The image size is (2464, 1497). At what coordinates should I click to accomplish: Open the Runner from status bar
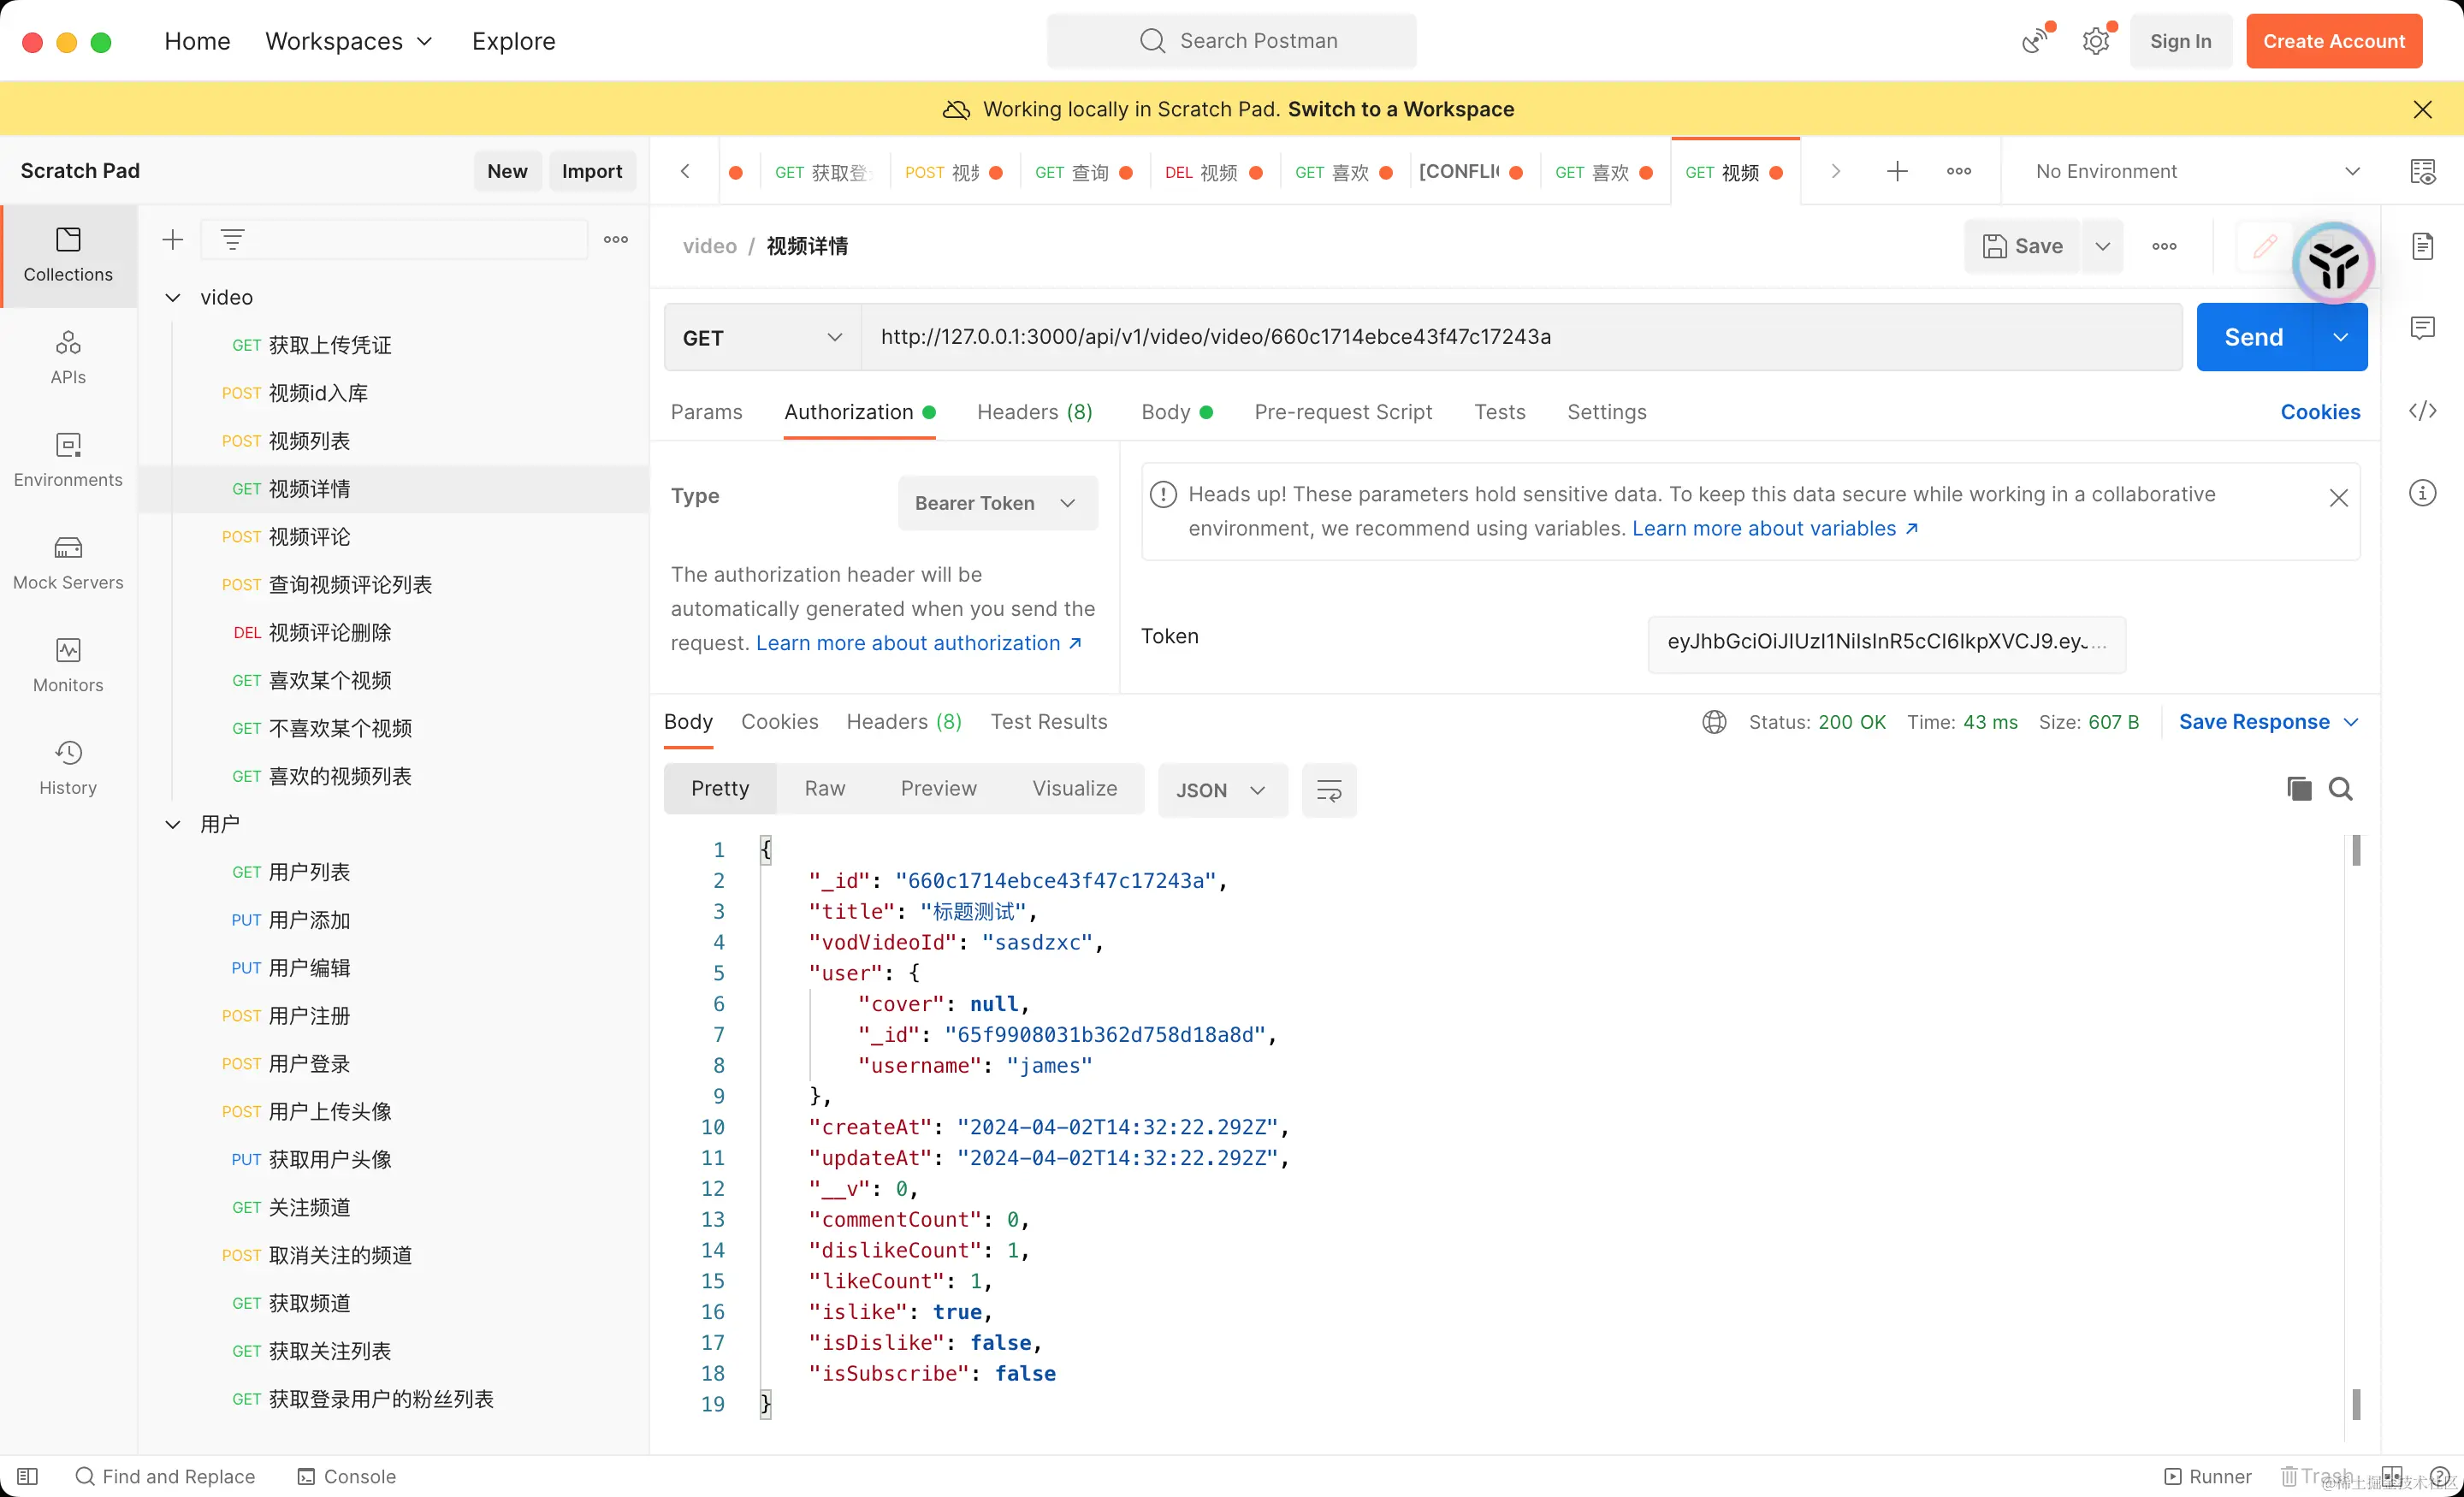pos(2208,1476)
